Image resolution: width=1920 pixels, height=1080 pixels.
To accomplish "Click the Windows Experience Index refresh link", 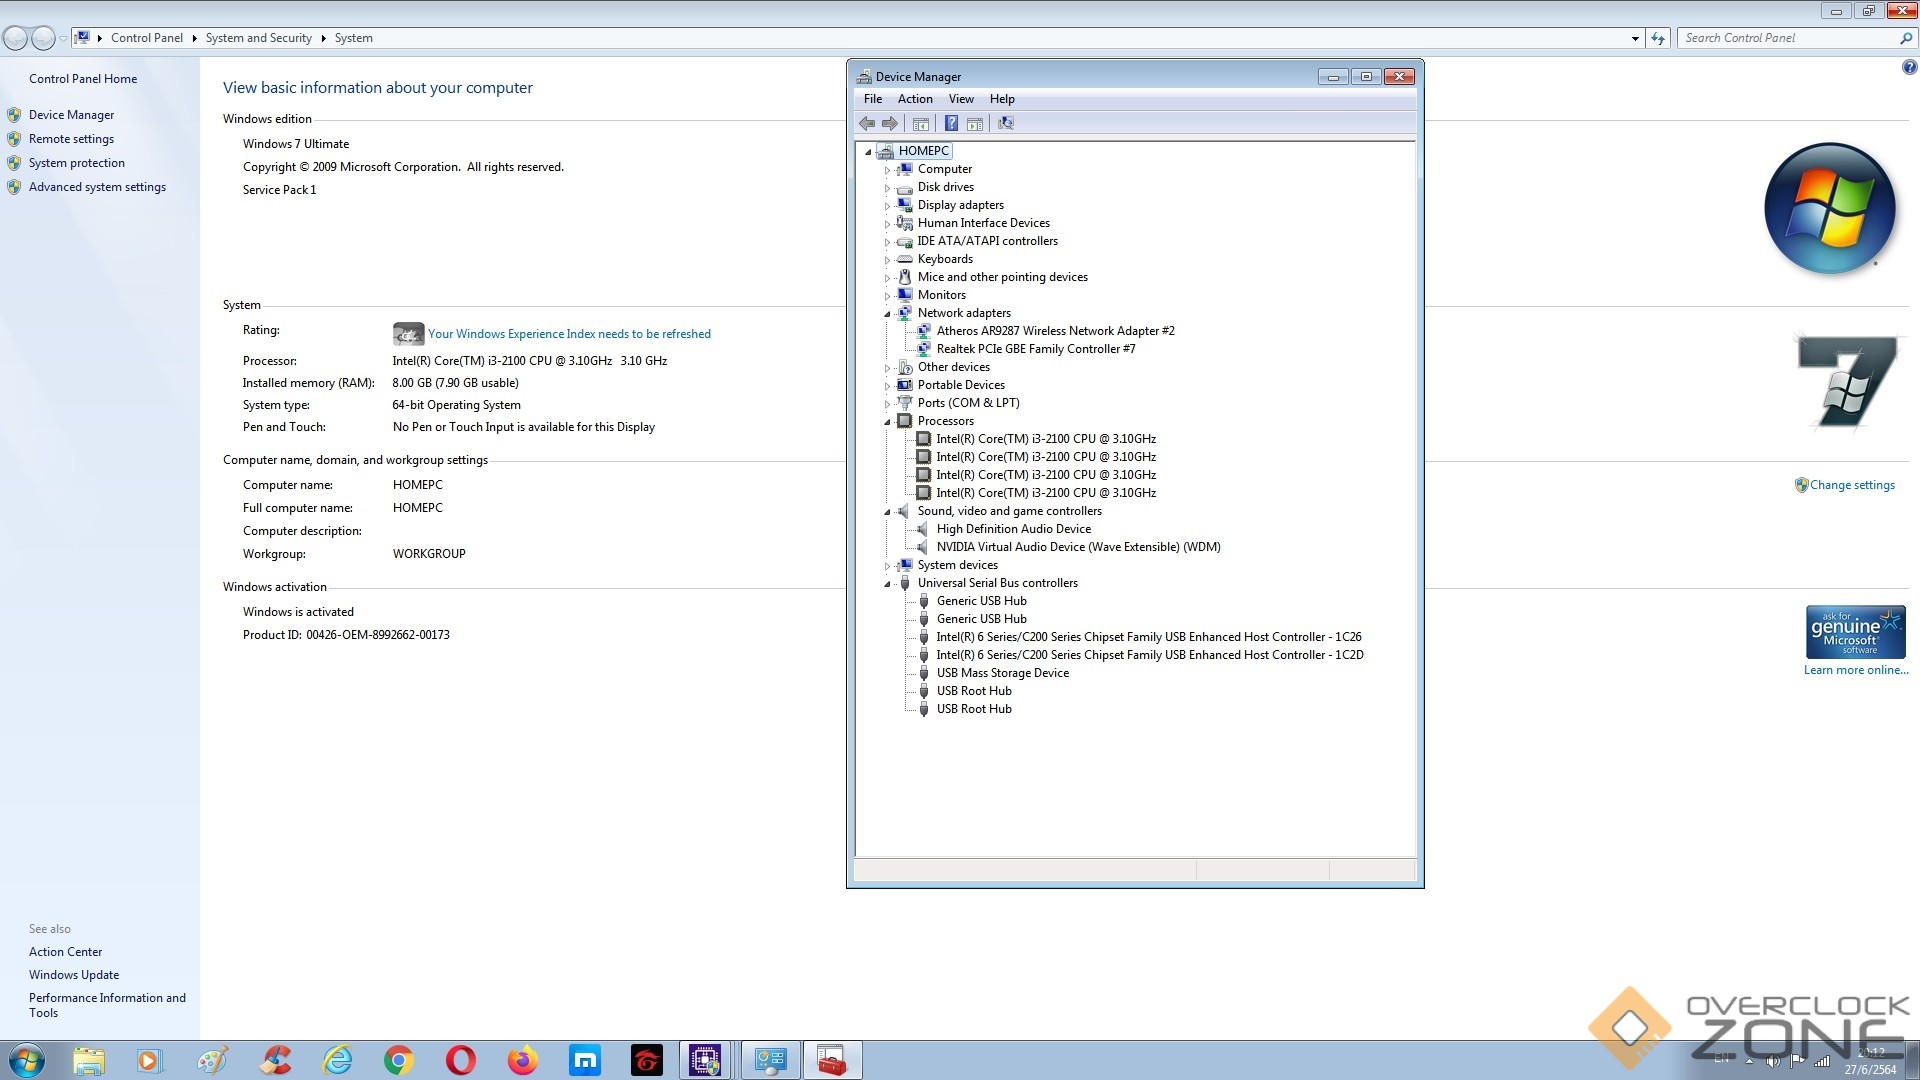I will pyautogui.click(x=569, y=334).
